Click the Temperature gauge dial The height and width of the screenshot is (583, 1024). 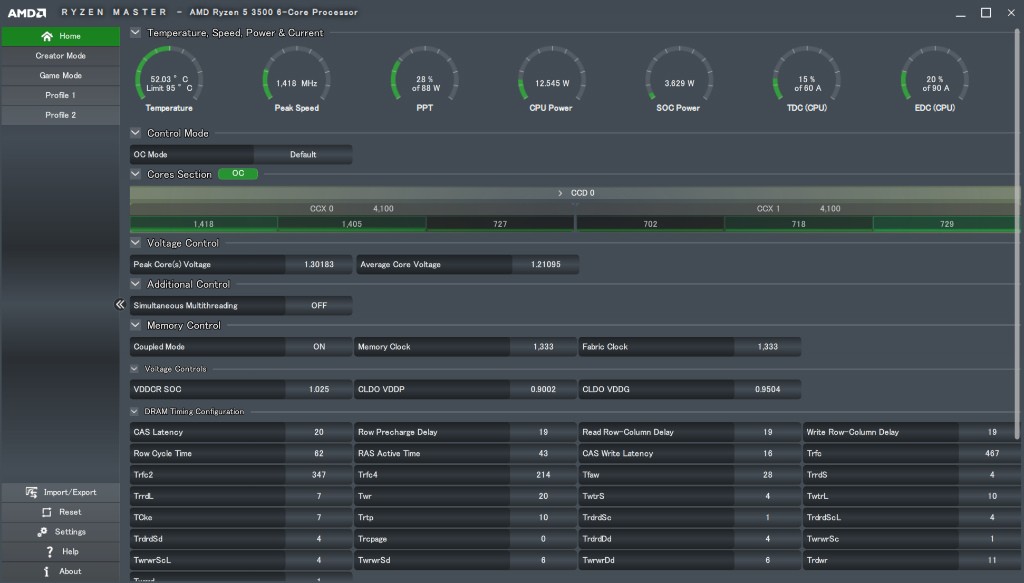169,76
